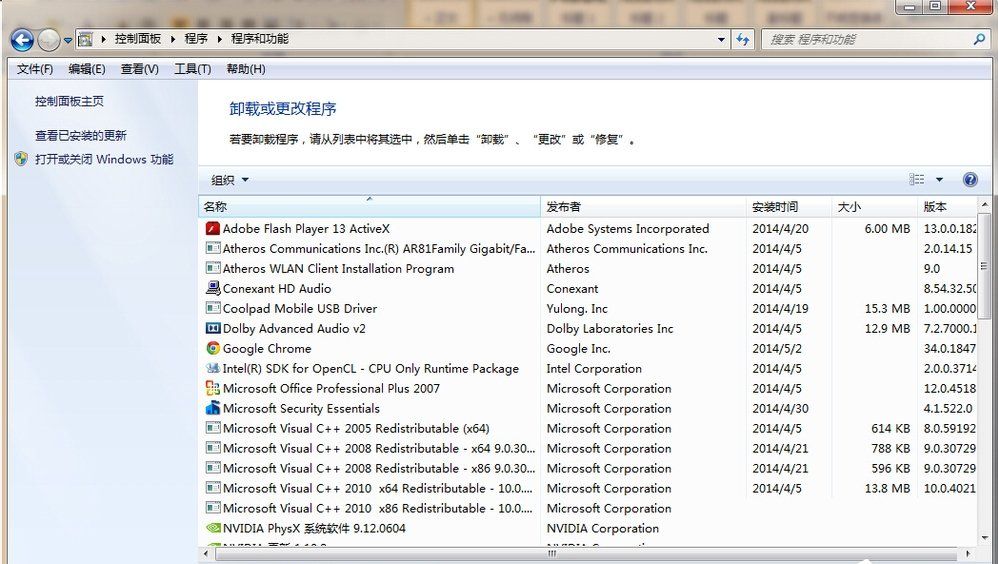Click the Coolpad Mobile USB Driver icon
This screenshot has width=998, height=564.
(213, 308)
